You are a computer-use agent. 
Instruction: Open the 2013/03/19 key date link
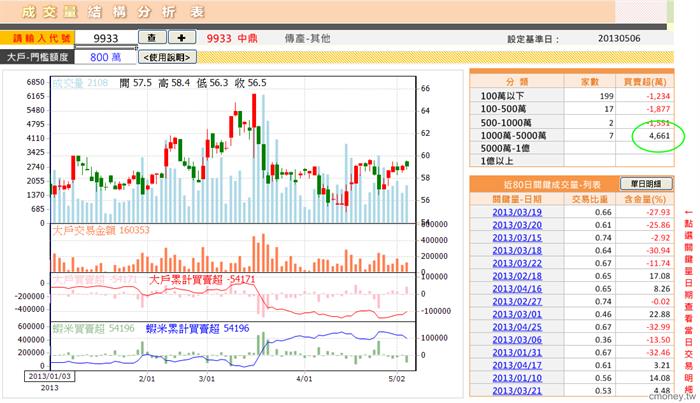click(x=518, y=212)
